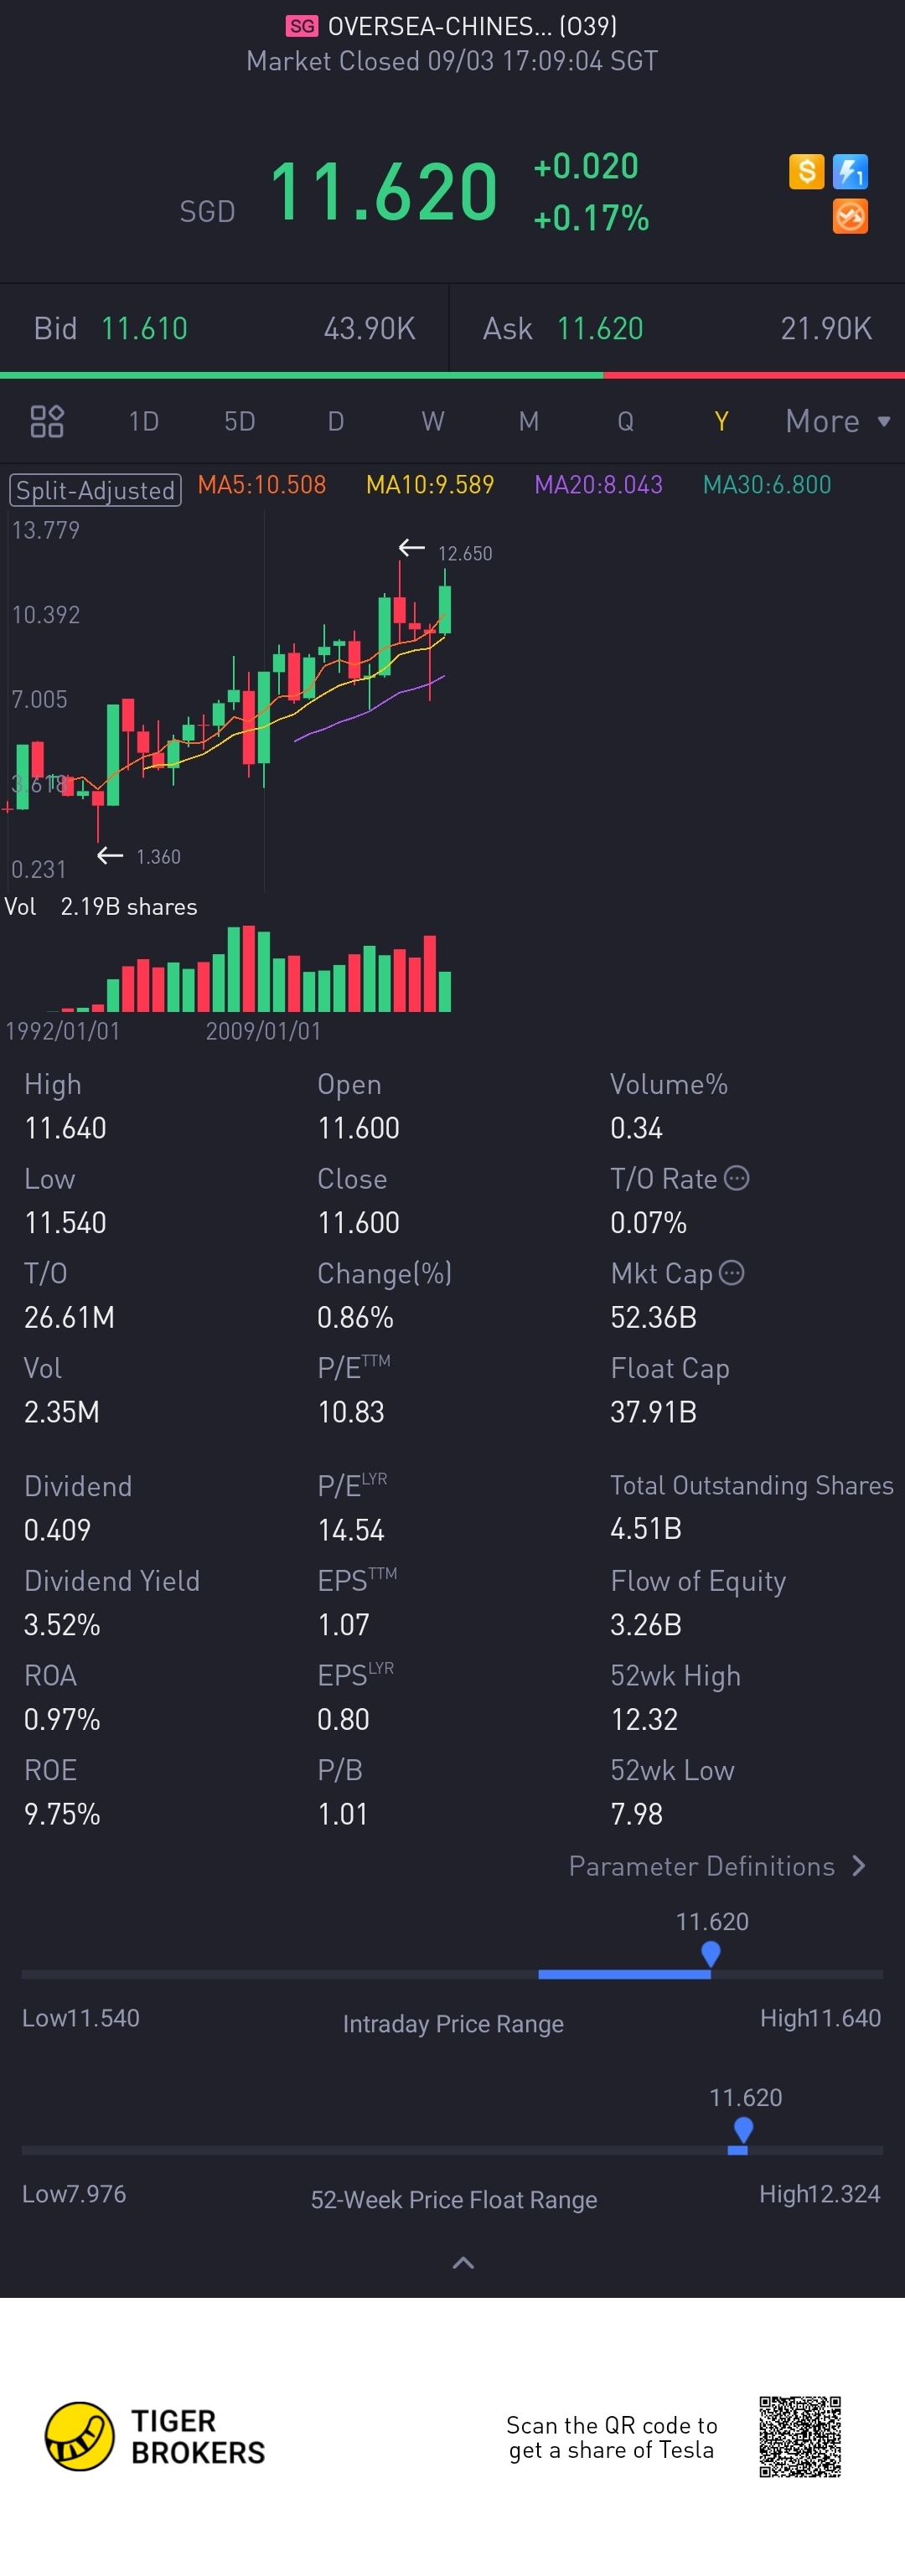This screenshot has width=905, height=2576.
Task: Open Parameter Definitions chevron
Action: tap(858, 1866)
